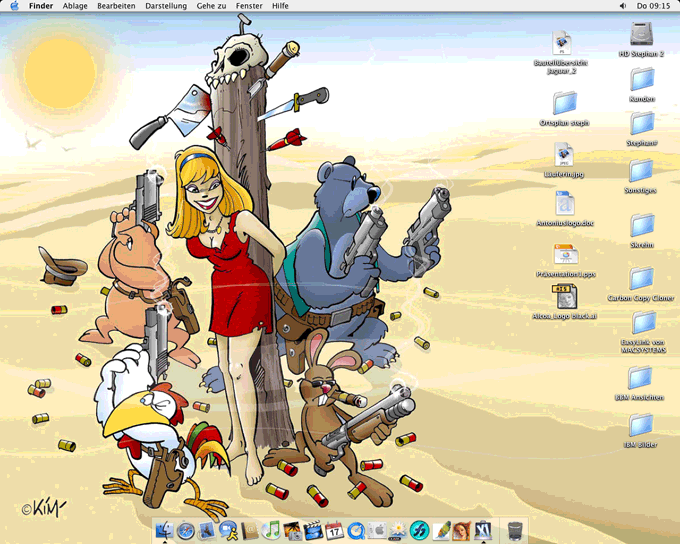Open the Address Book dock icon
680x544 pixels.
pos(250,530)
